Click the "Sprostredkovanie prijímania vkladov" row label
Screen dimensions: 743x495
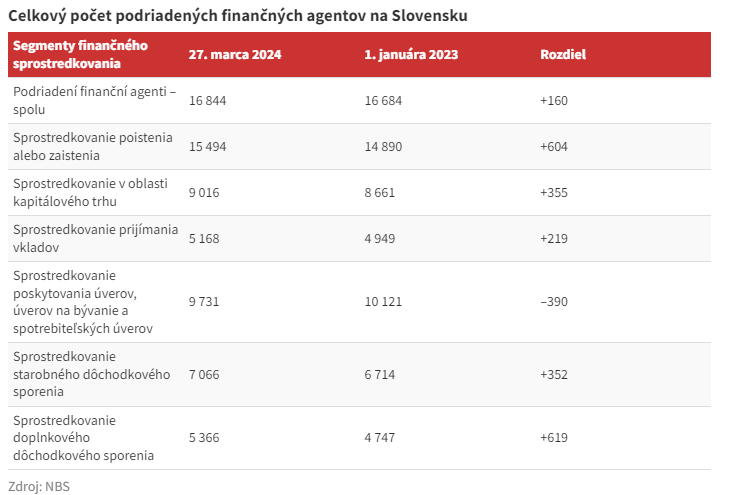click(93, 238)
